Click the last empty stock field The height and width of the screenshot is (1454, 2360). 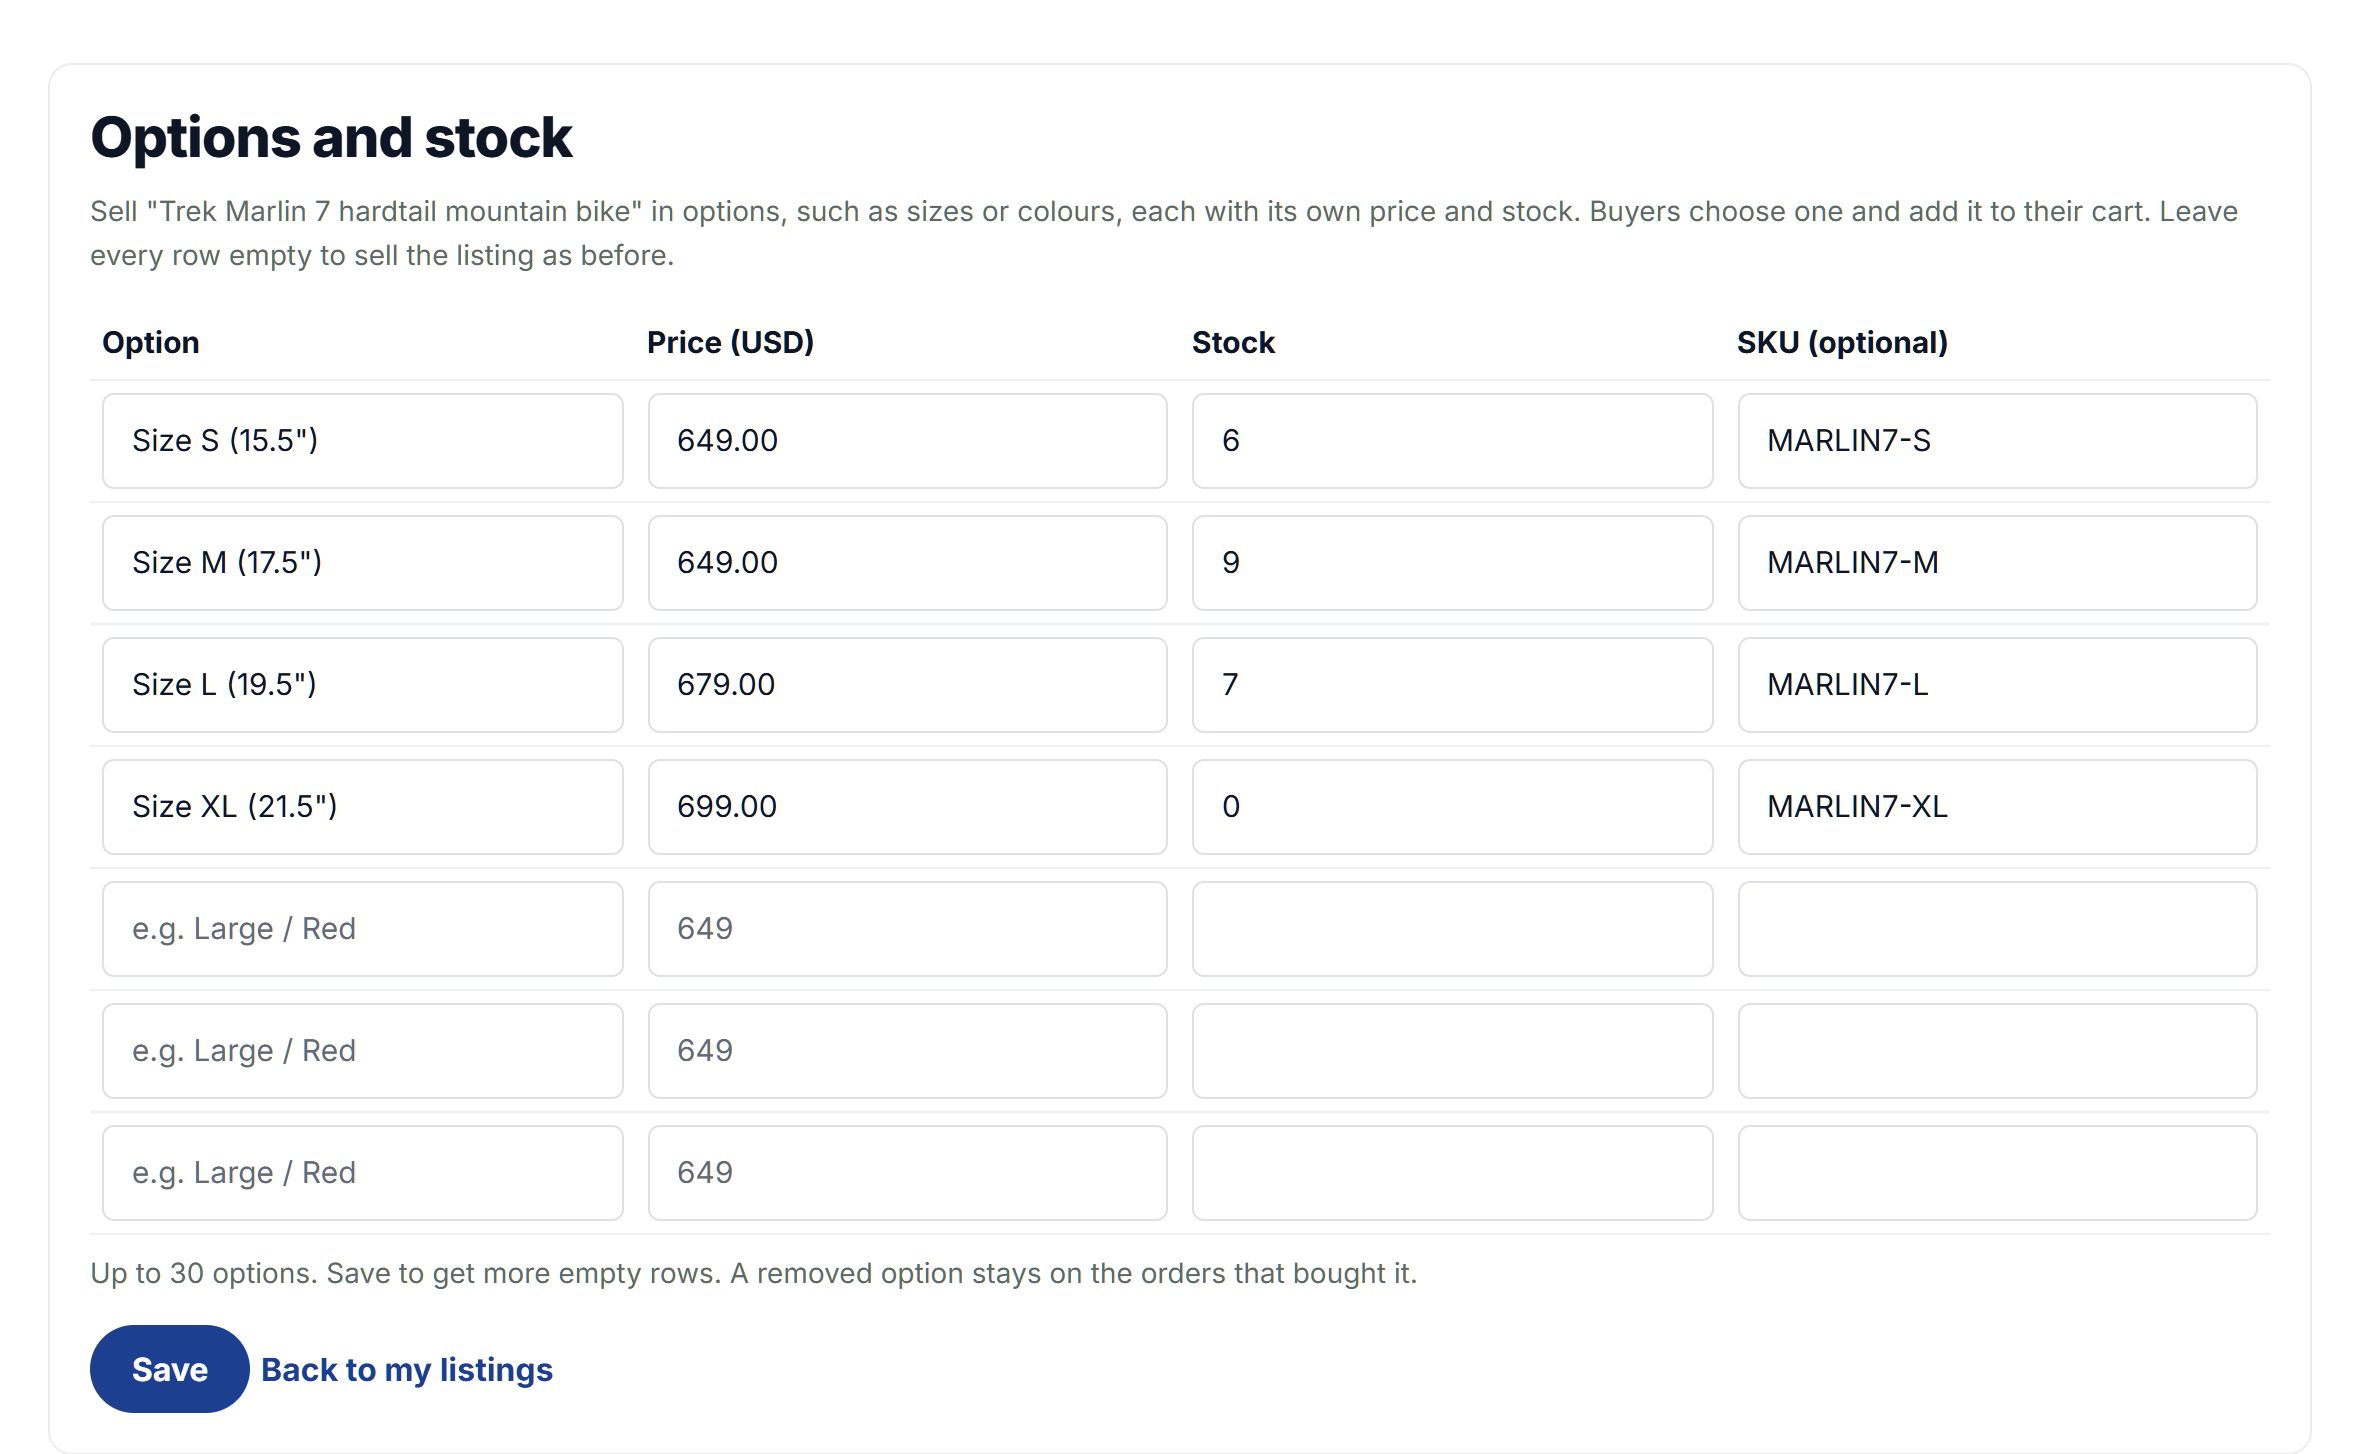(1452, 1173)
